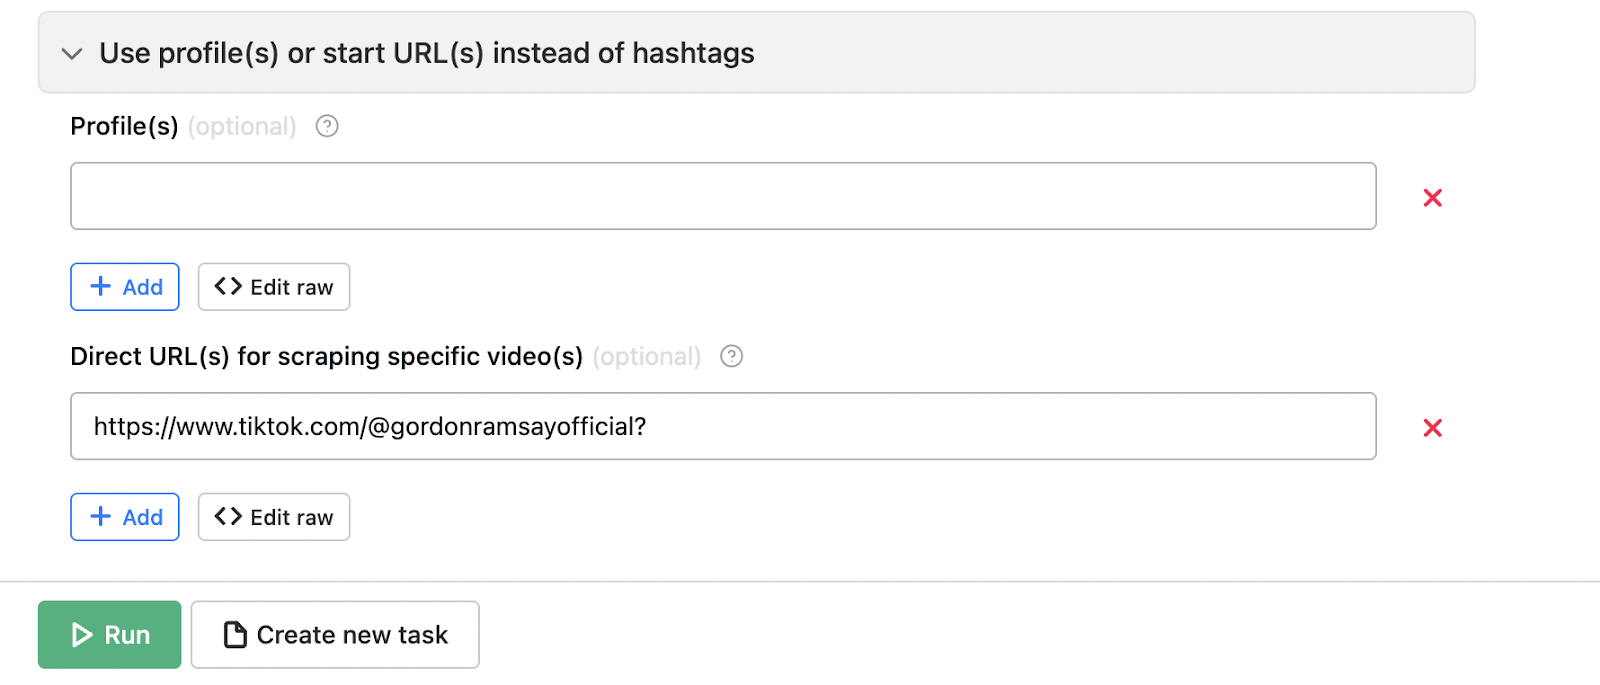Show help for Direct URL(s) for scraping videos
Screen dimensions: 1600x685
732,356
